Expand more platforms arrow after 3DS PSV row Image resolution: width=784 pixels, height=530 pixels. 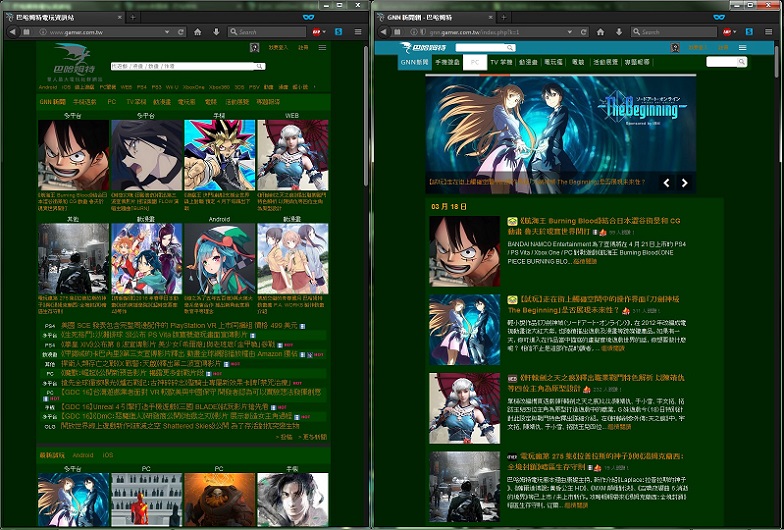[314, 87]
